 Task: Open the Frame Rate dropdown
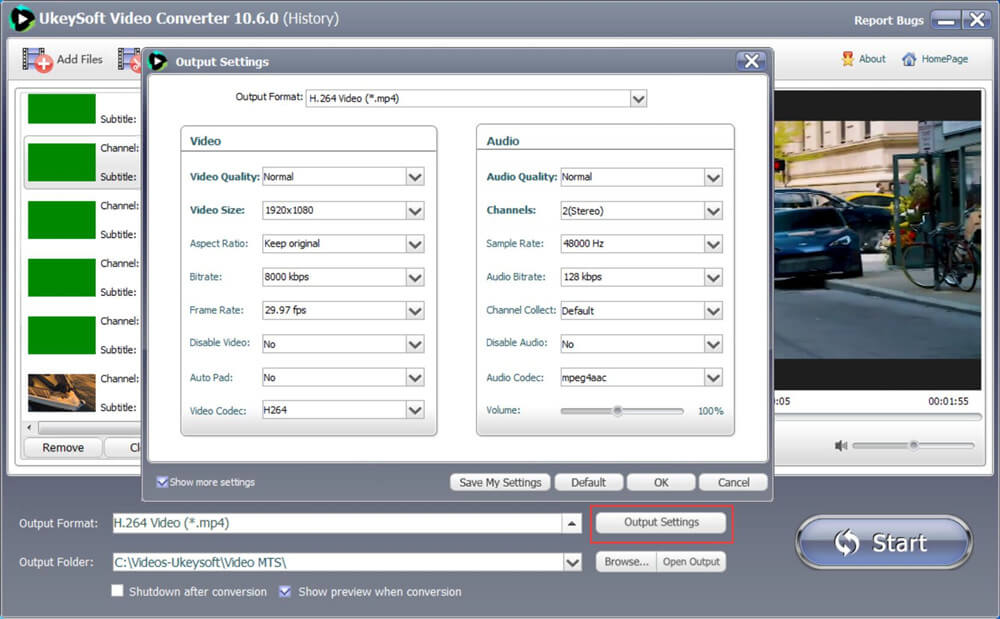tap(343, 310)
